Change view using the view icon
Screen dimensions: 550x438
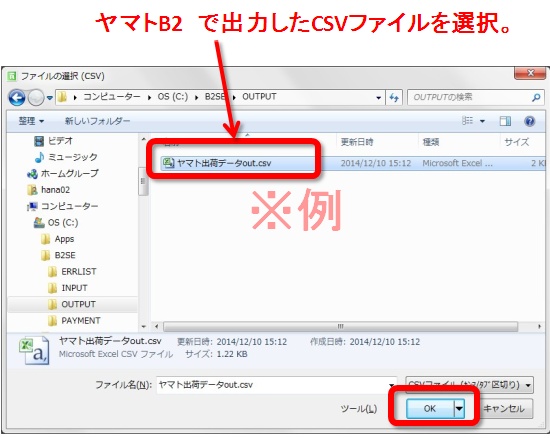point(467,121)
